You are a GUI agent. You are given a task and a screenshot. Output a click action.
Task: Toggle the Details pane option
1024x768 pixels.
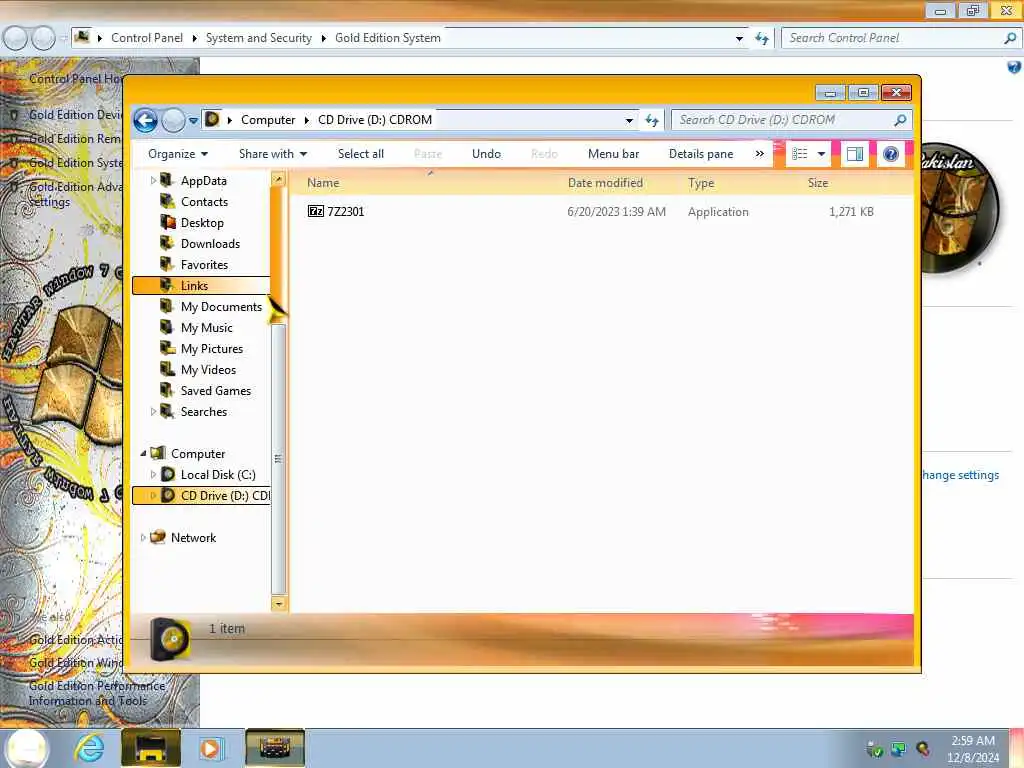tap(701, 154)
